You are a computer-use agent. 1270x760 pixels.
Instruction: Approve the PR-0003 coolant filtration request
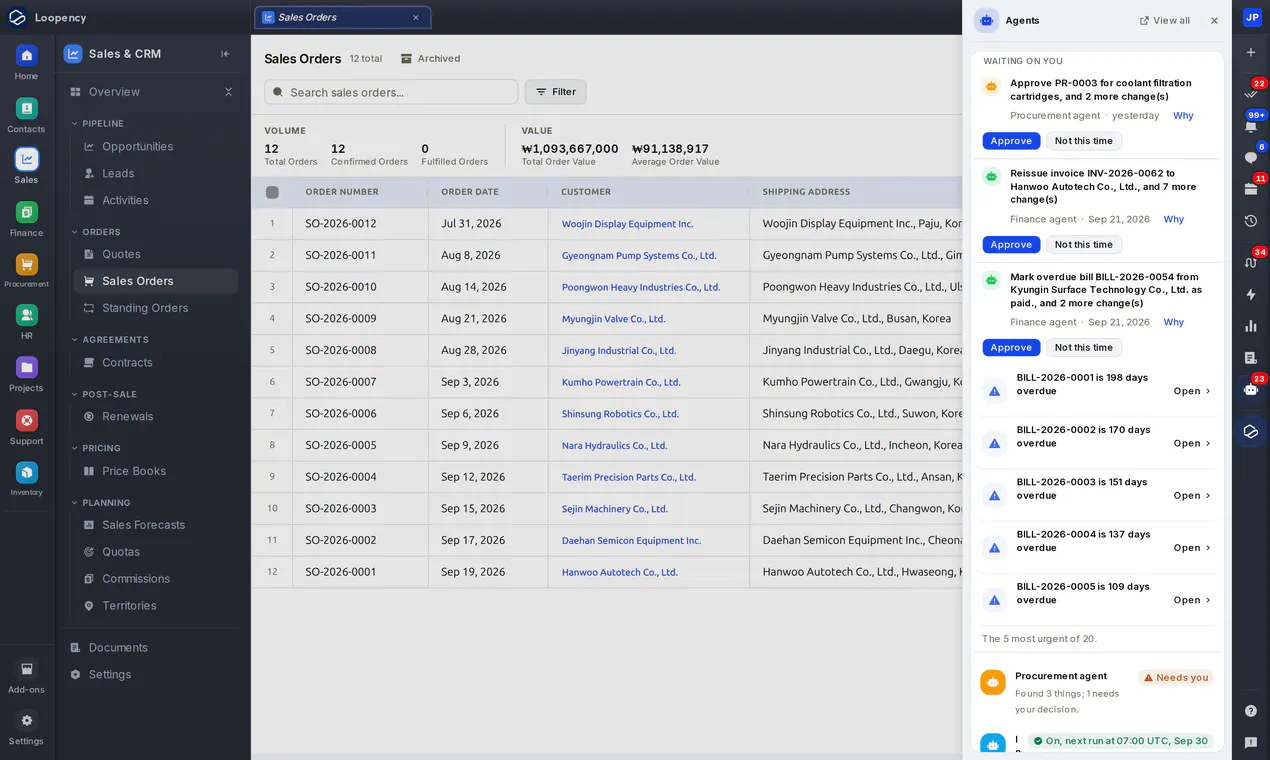[x=1011, y=141]
